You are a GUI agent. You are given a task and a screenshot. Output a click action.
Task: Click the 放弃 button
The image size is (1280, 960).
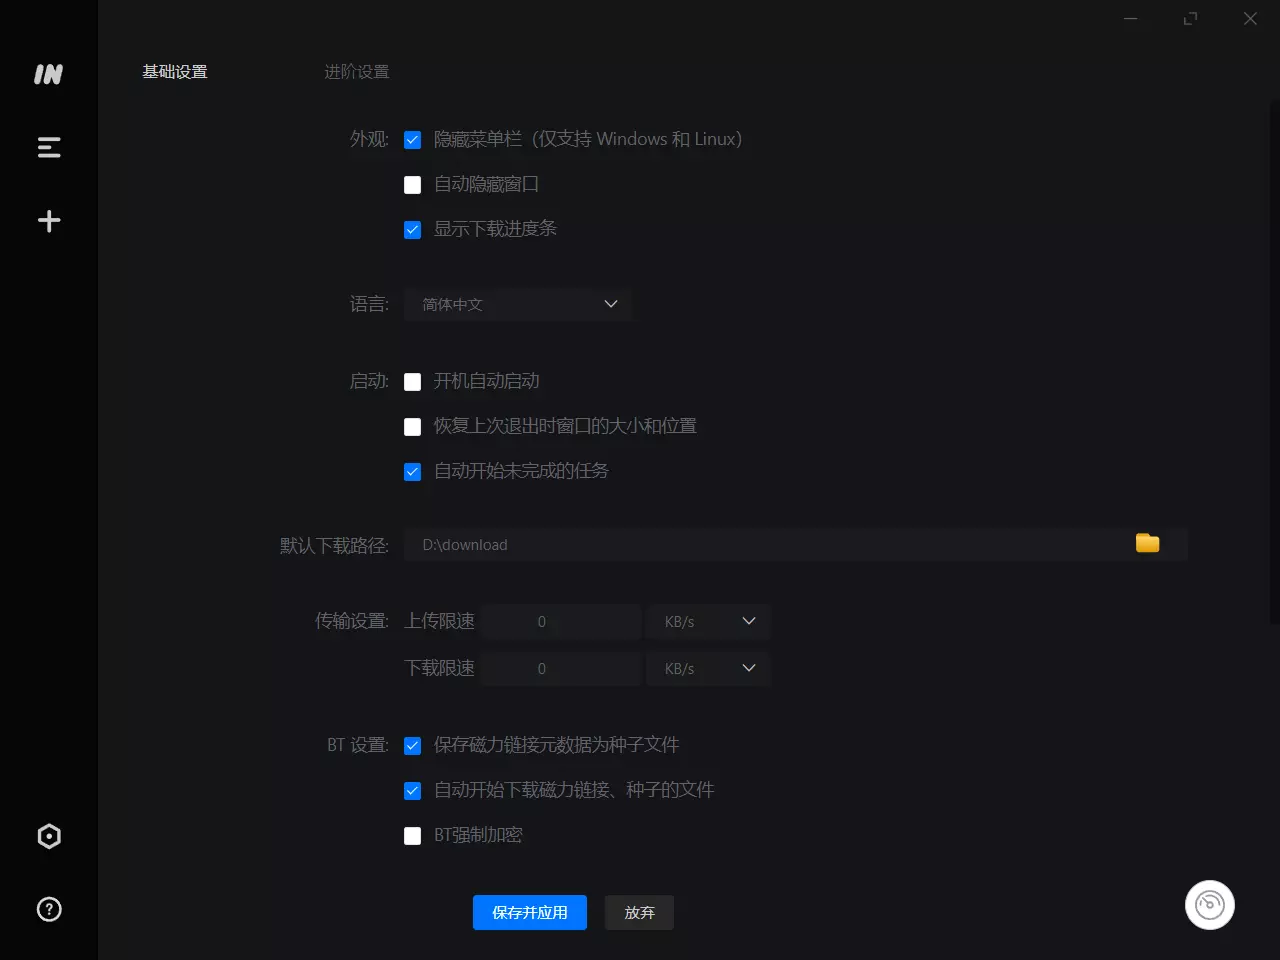click(639, 912)
